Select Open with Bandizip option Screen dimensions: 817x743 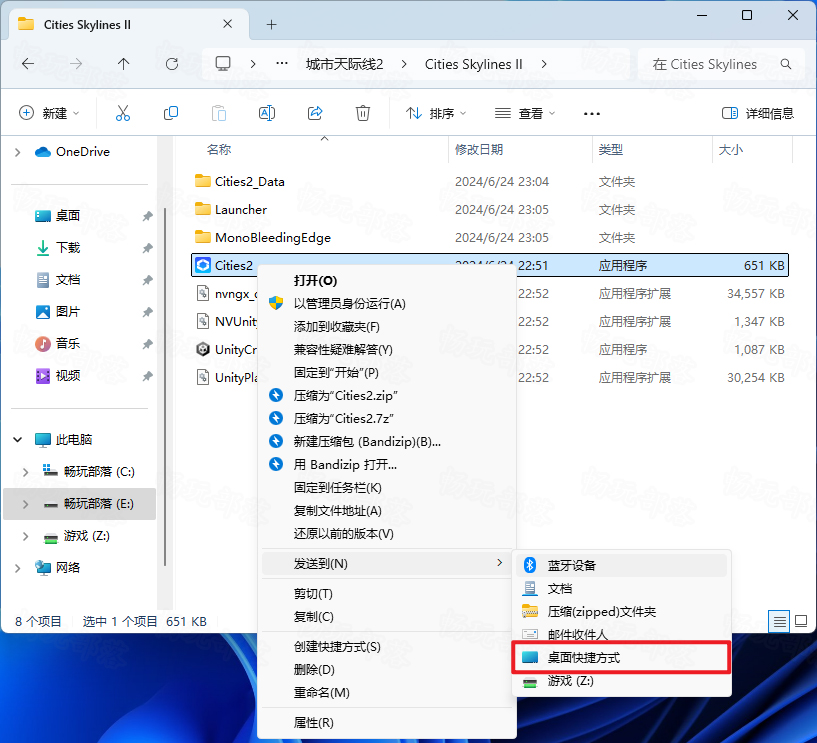pos(345,464)
